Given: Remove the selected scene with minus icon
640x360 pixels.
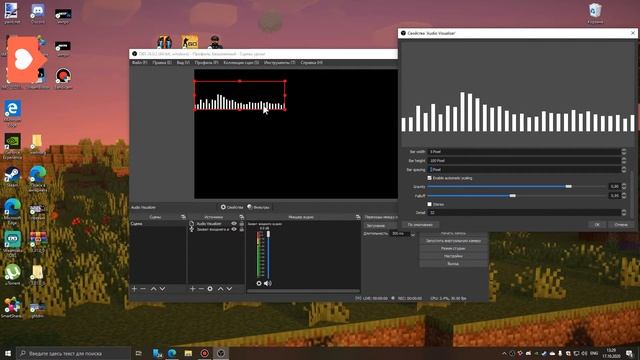Looking at the screenshot, I should pyautogui.click(x=143, y=289).
